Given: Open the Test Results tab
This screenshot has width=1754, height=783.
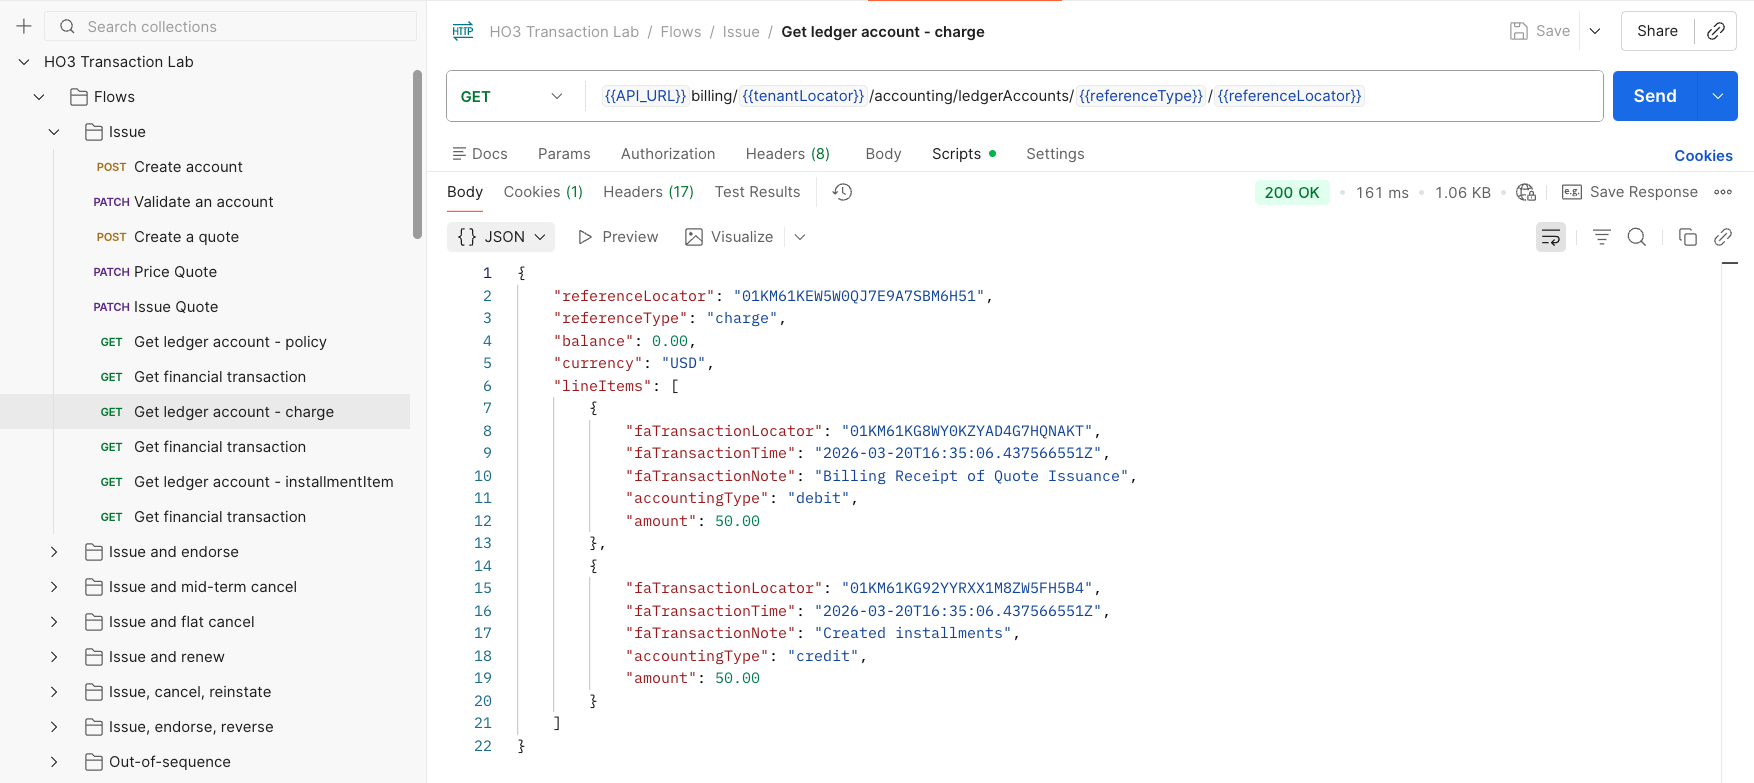Looking at the screenshot, I should [757, 192].
